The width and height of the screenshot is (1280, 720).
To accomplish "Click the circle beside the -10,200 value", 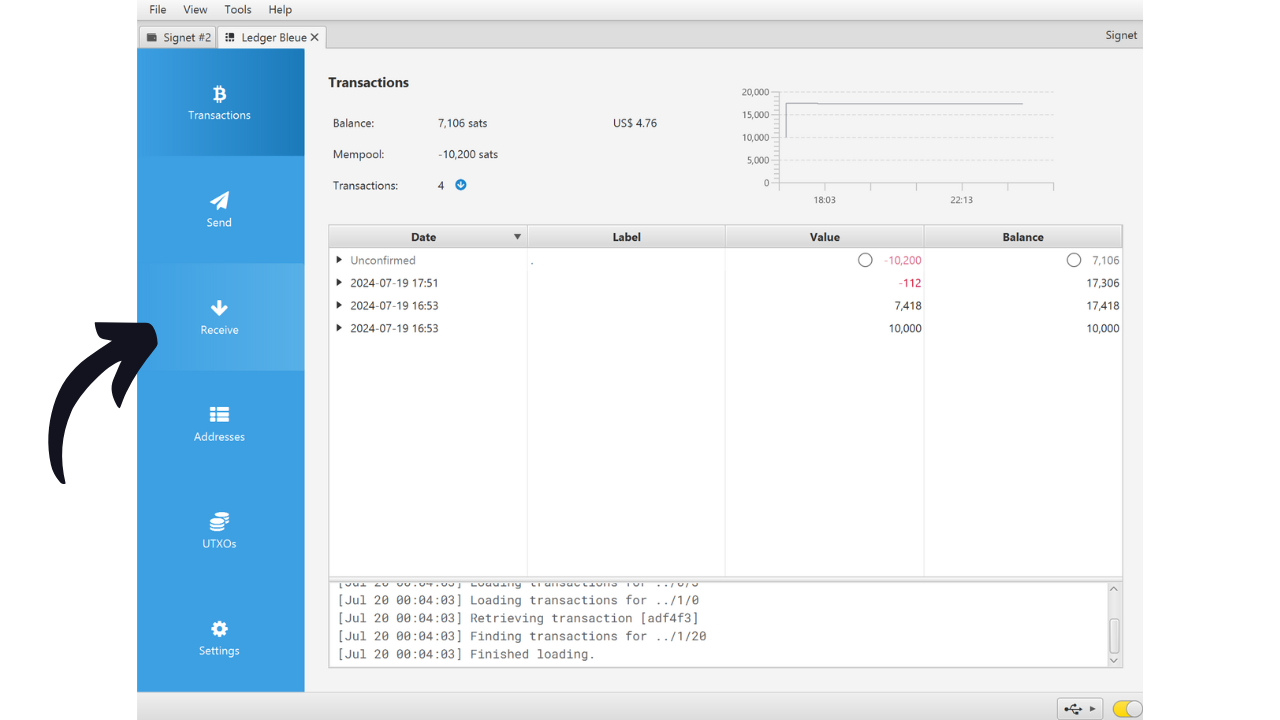I will pyautogui.click(x=865, y=259).
